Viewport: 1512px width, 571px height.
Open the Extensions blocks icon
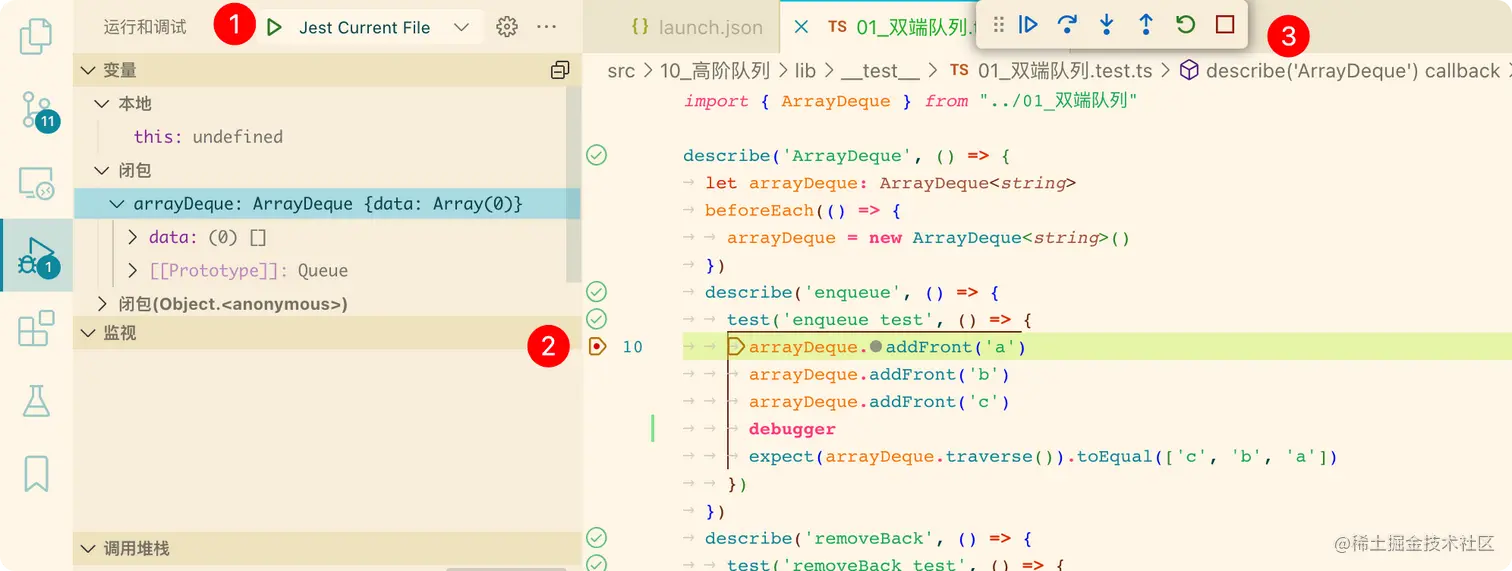click(x=36, y=329)
